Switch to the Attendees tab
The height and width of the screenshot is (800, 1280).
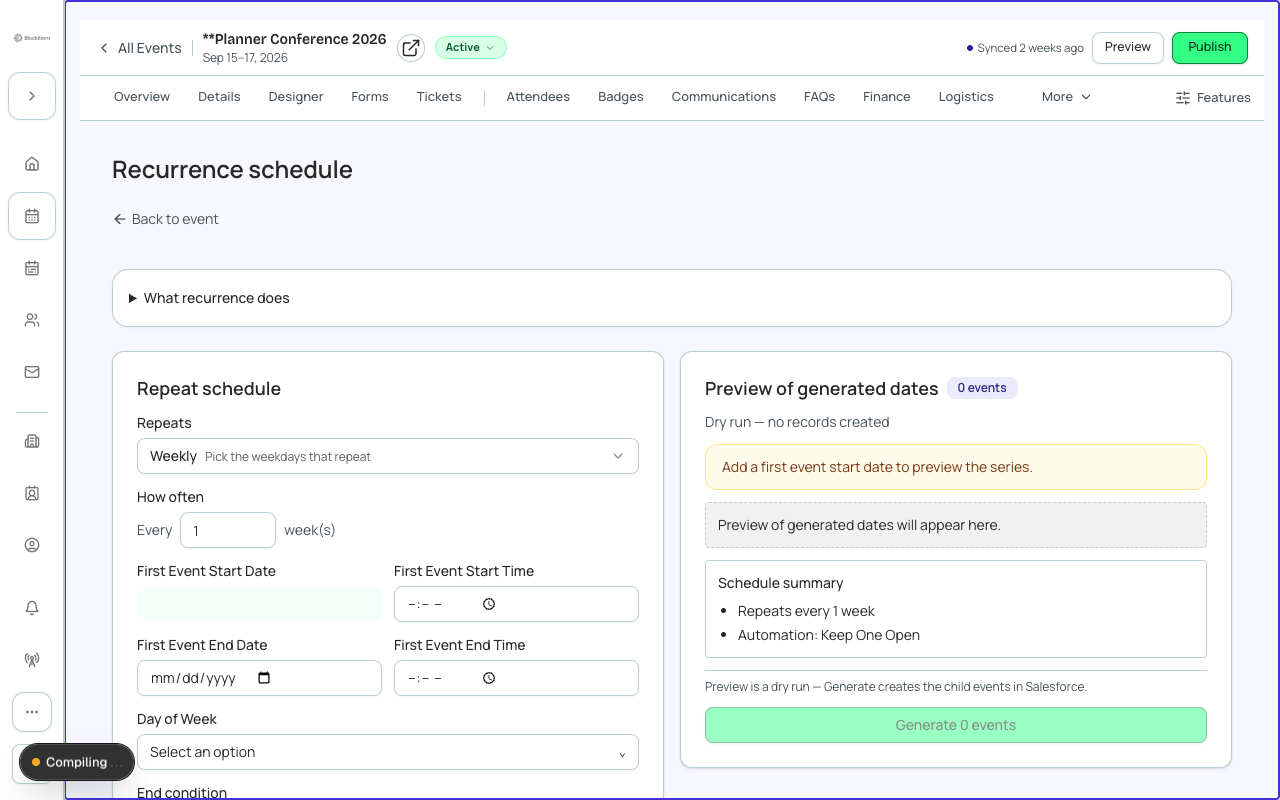pyautogui.click(x=538, y=97)
